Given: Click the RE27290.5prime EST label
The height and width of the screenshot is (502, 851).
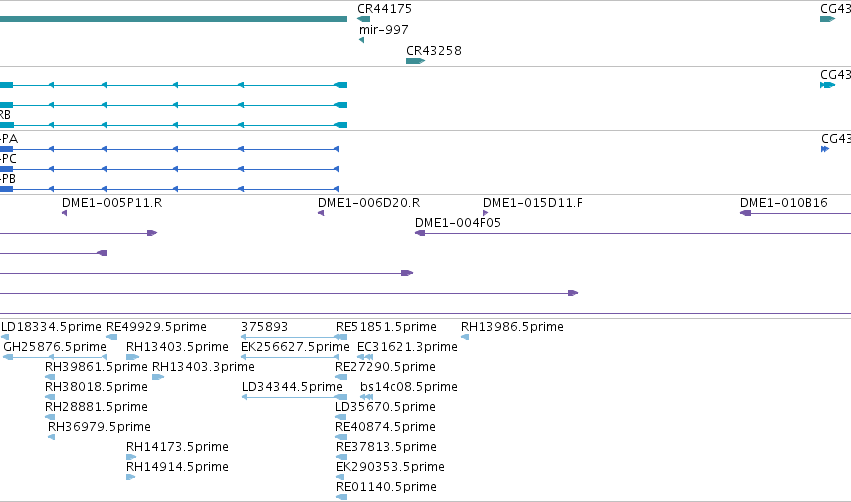Looking at the screenshot, I should coord(385,367).
